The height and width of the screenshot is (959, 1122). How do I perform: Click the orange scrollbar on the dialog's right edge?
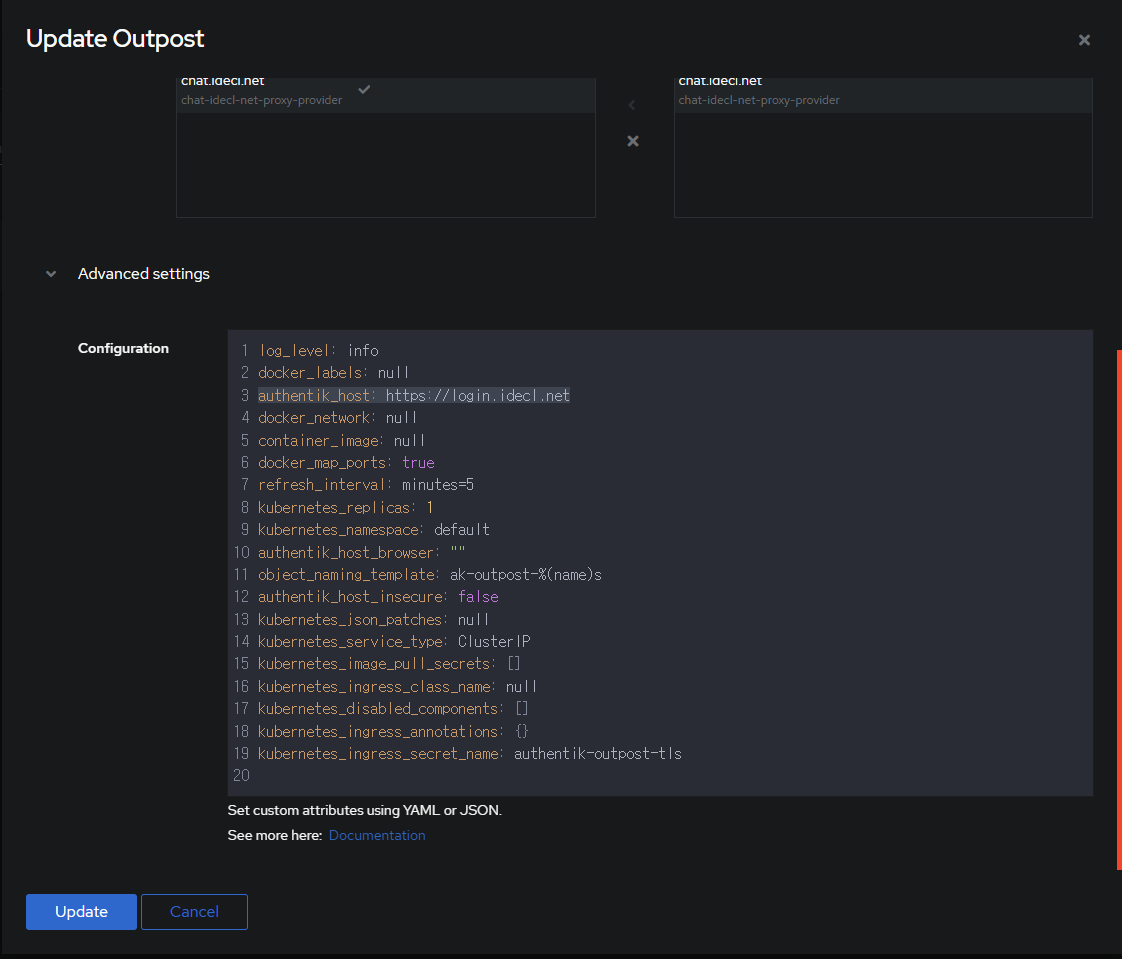pyautogui.click(x=1118, y=608)
